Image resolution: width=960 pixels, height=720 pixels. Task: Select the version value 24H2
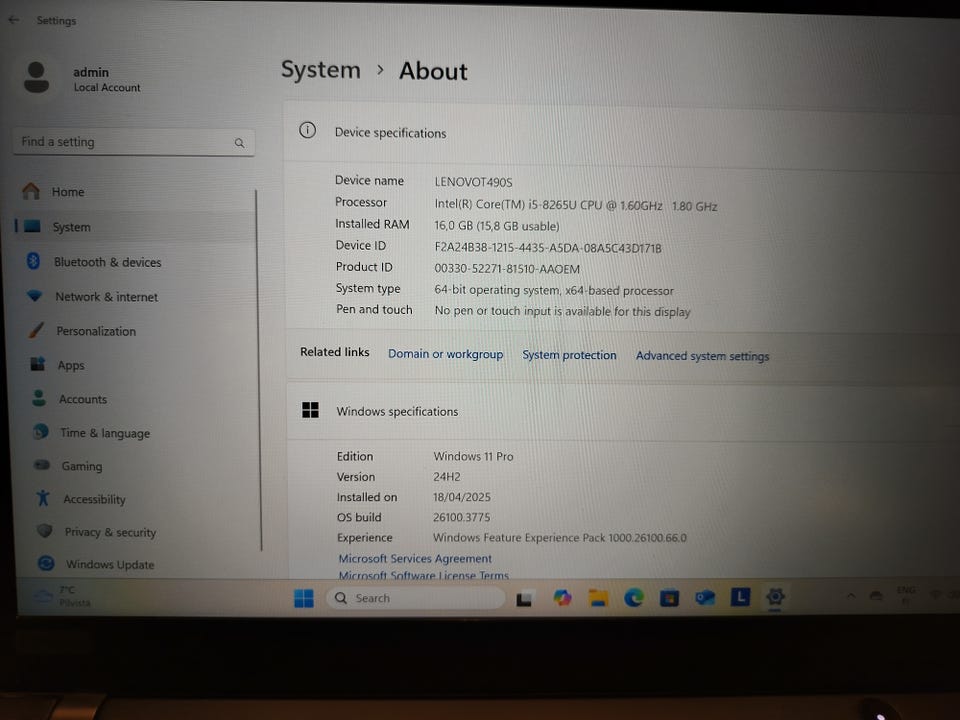(x=447, y=476)
